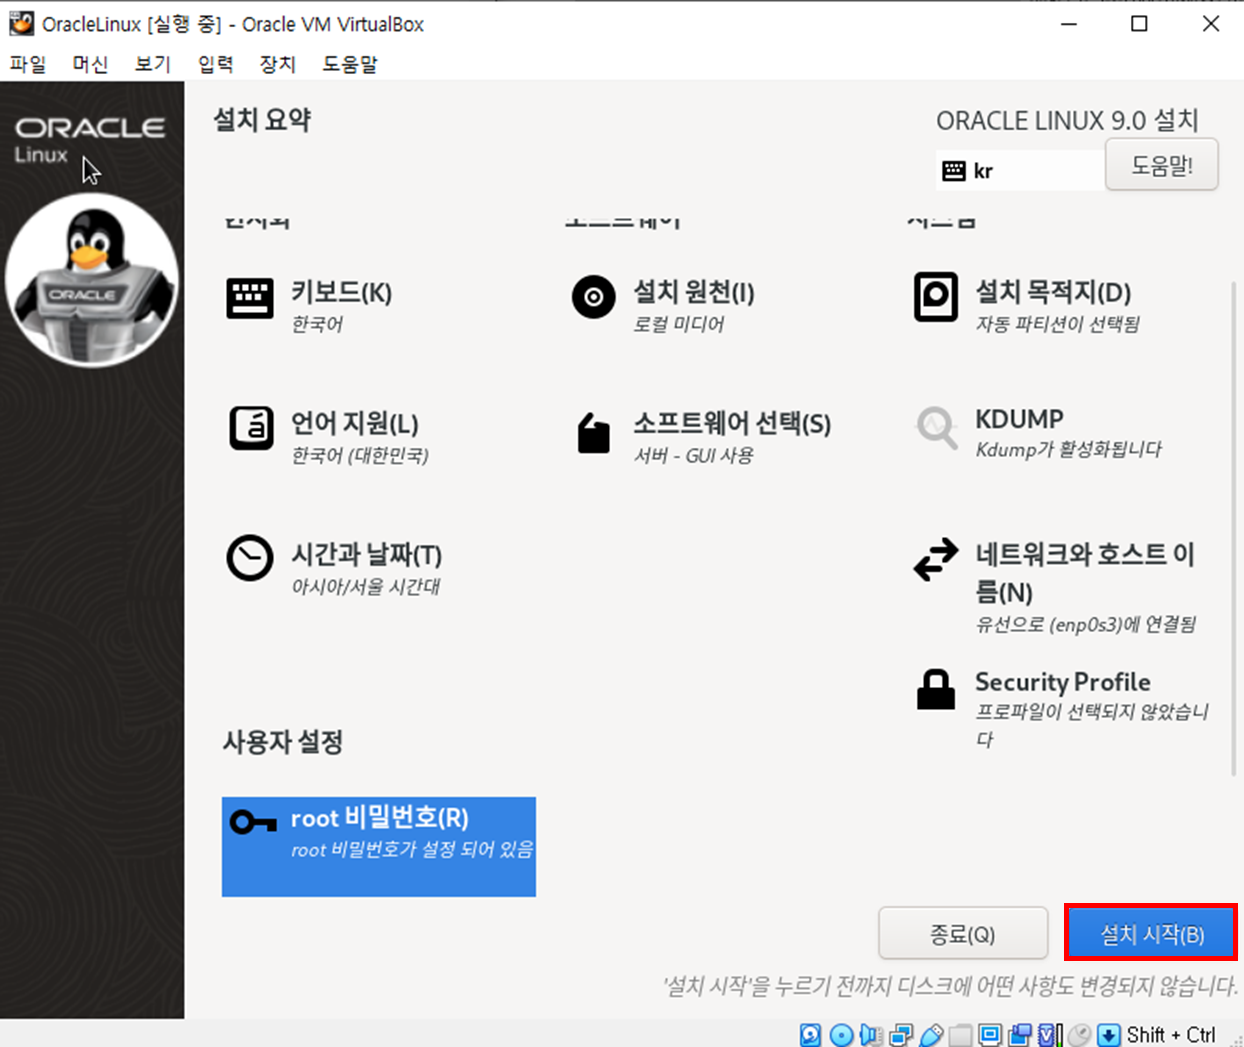
Task: Click the 로컬 미디어 text
Action: coord(678,324)
